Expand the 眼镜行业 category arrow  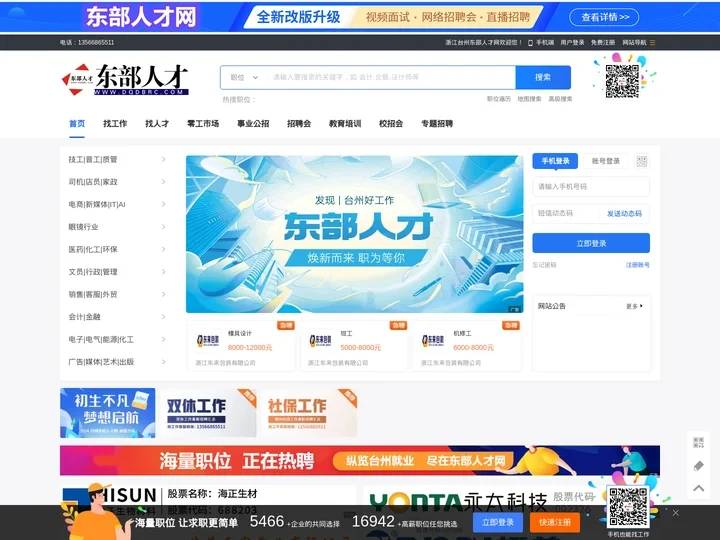163,227
